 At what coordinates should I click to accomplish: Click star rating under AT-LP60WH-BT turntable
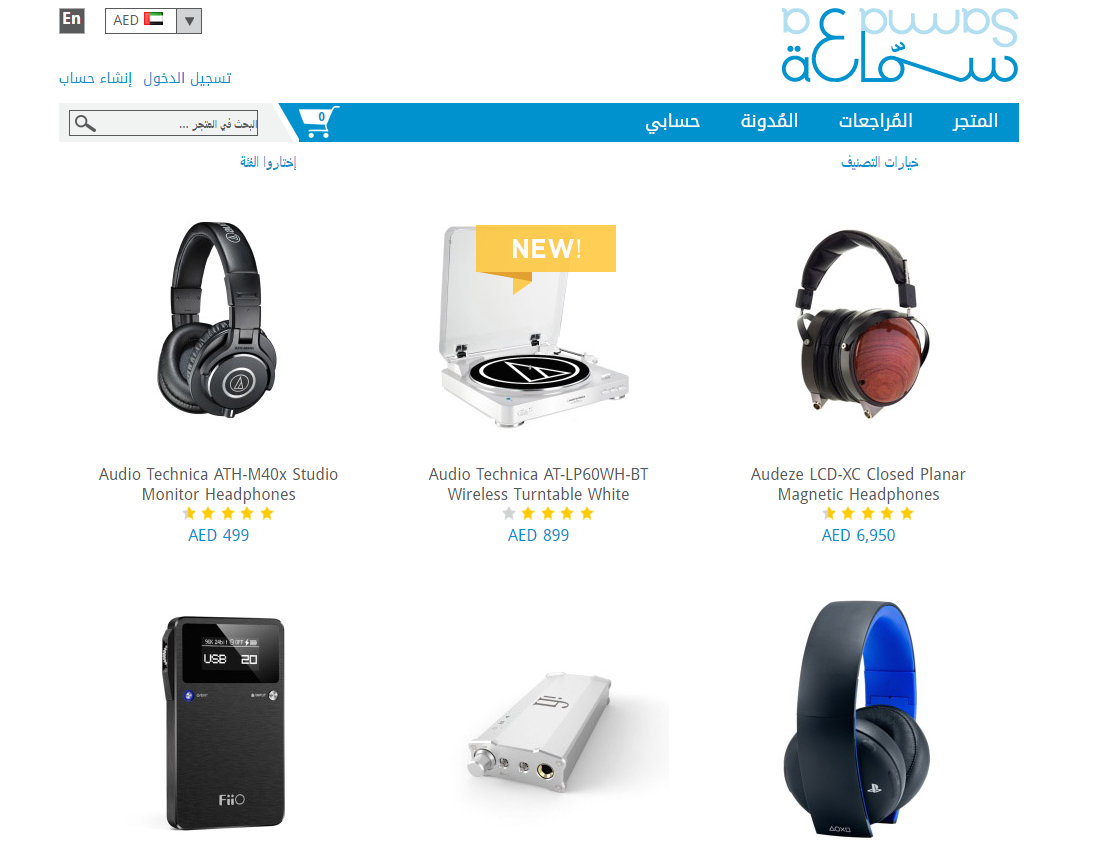pos(548,514)
